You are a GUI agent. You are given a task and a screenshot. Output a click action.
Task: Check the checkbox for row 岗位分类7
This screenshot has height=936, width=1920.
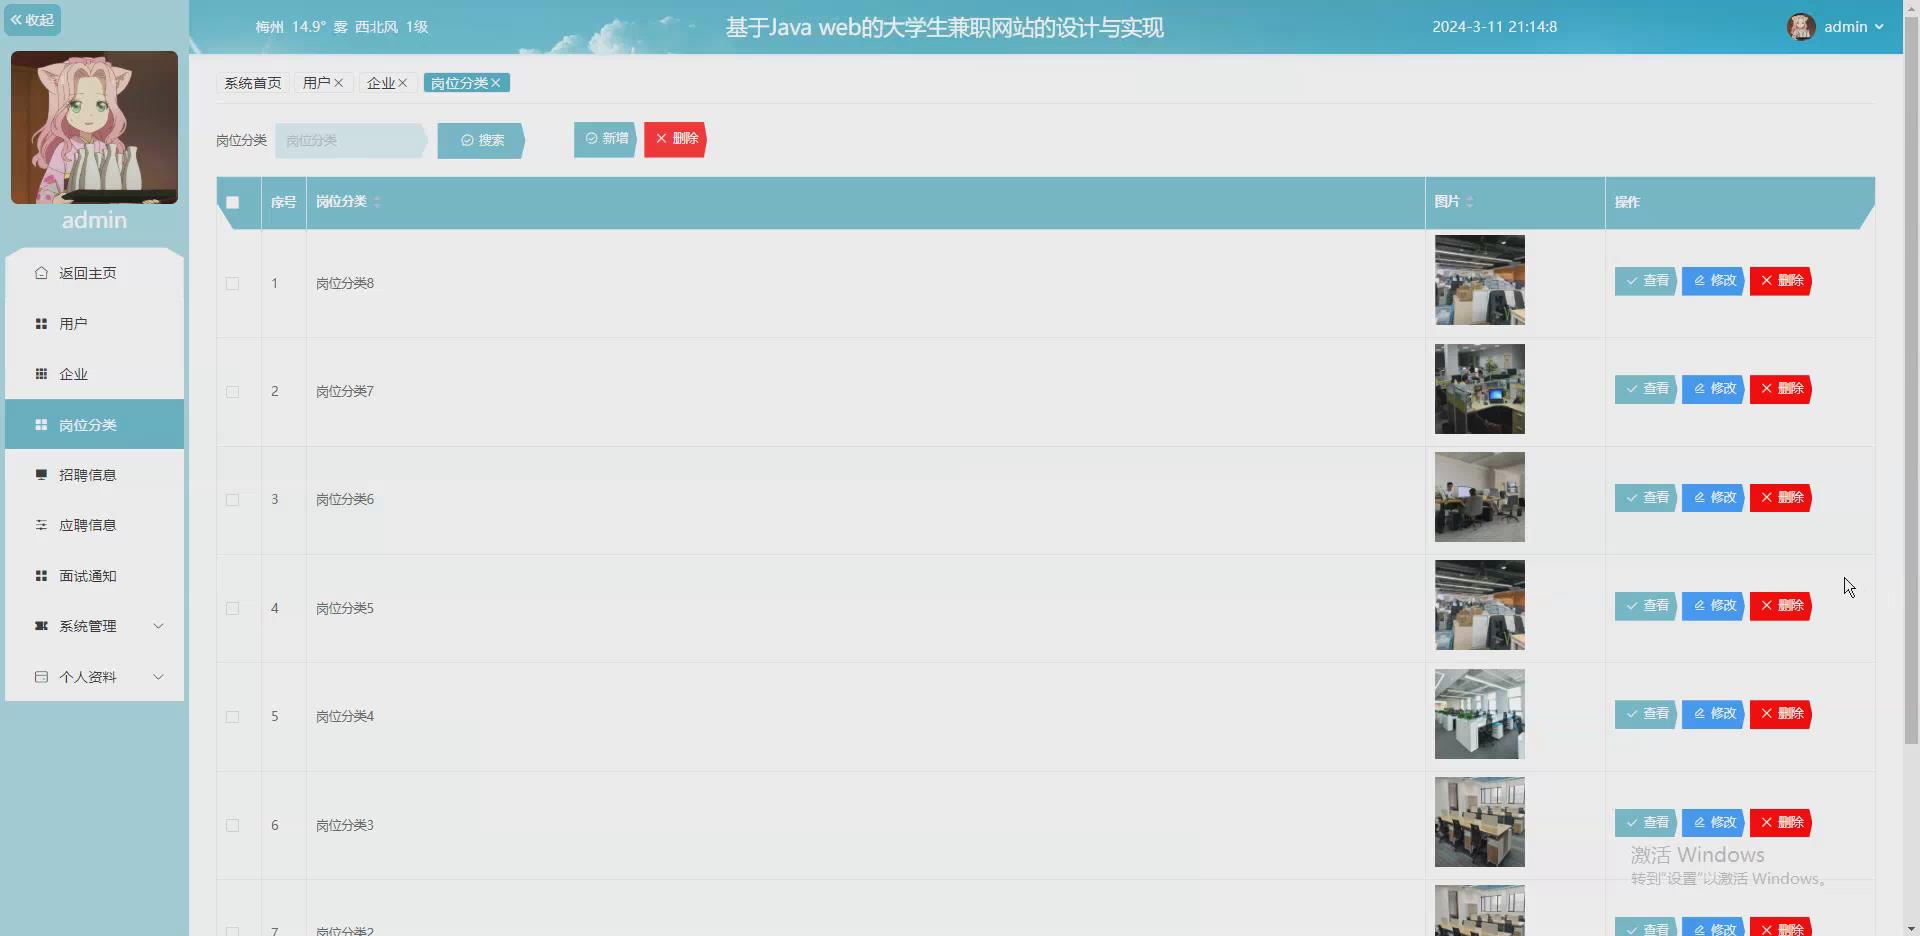(233, 392)
